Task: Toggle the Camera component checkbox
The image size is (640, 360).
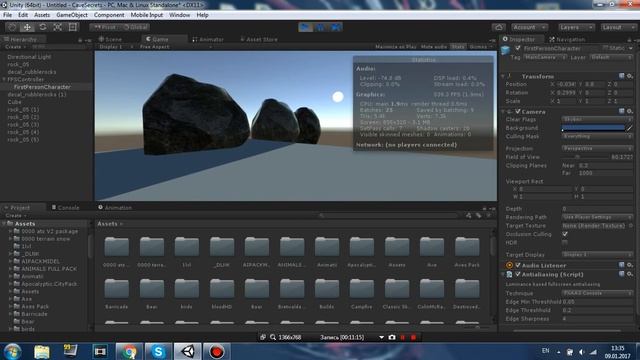Action: click(x=518, y=111)
